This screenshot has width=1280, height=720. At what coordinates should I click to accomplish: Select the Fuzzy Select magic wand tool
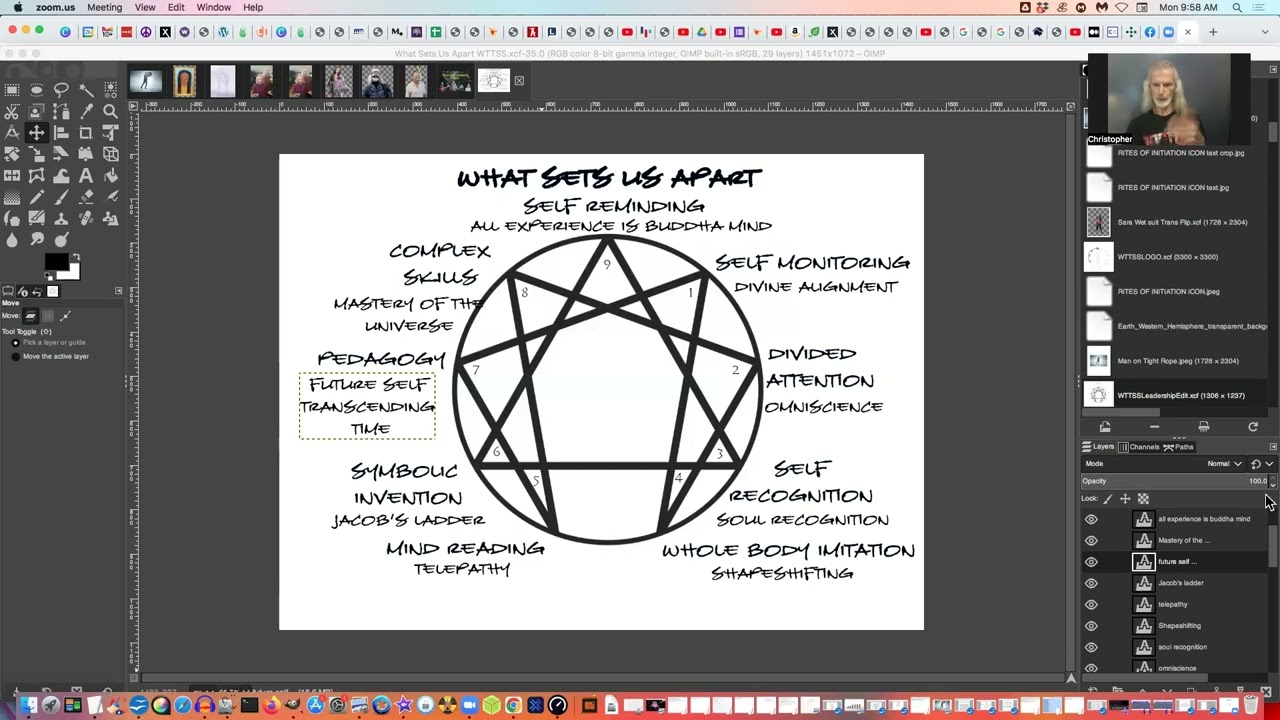(86, 89)
